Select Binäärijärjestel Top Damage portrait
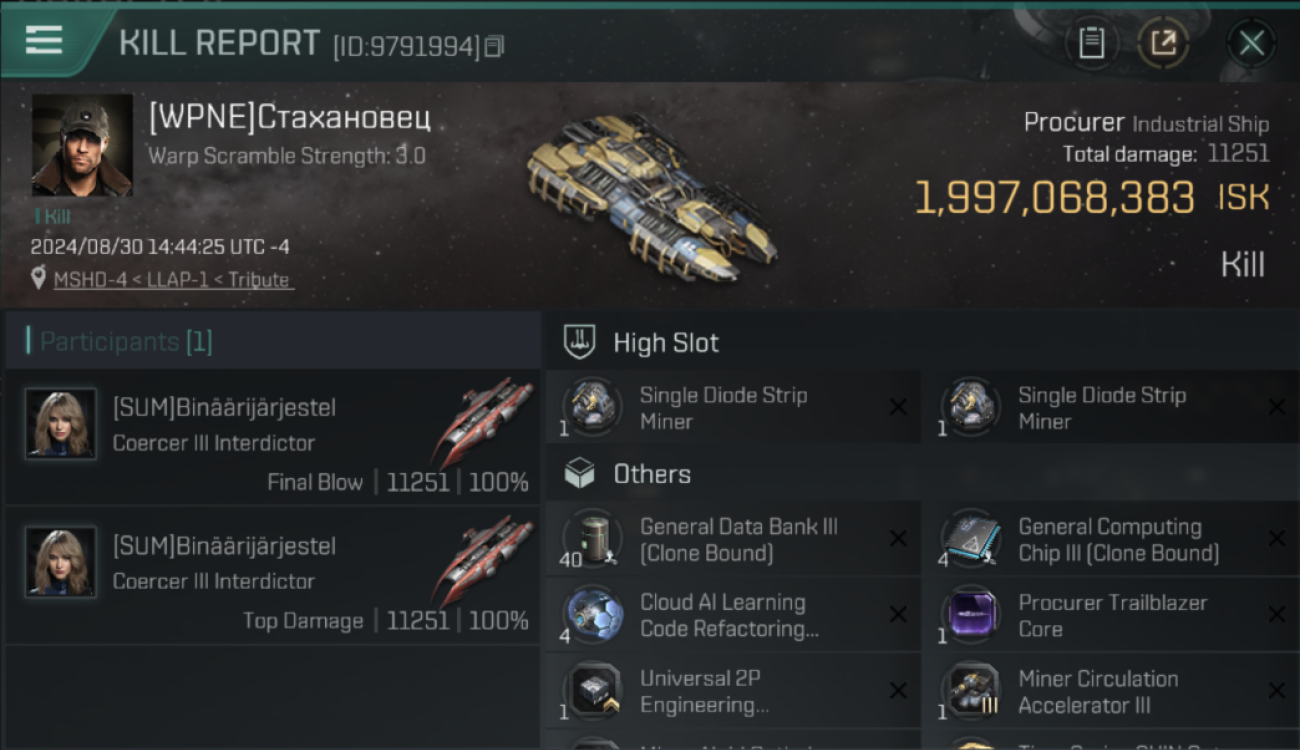The width and height of the screenshot is (1300, 750). (x=62, y=562)
